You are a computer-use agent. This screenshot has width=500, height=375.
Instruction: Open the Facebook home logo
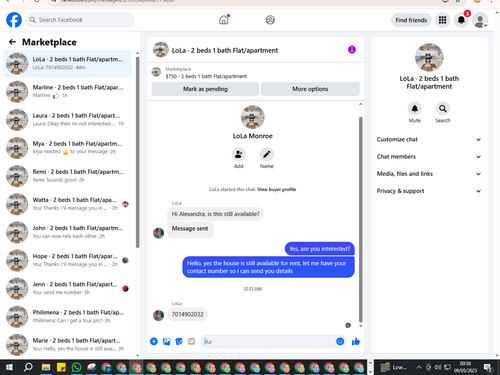14,20
